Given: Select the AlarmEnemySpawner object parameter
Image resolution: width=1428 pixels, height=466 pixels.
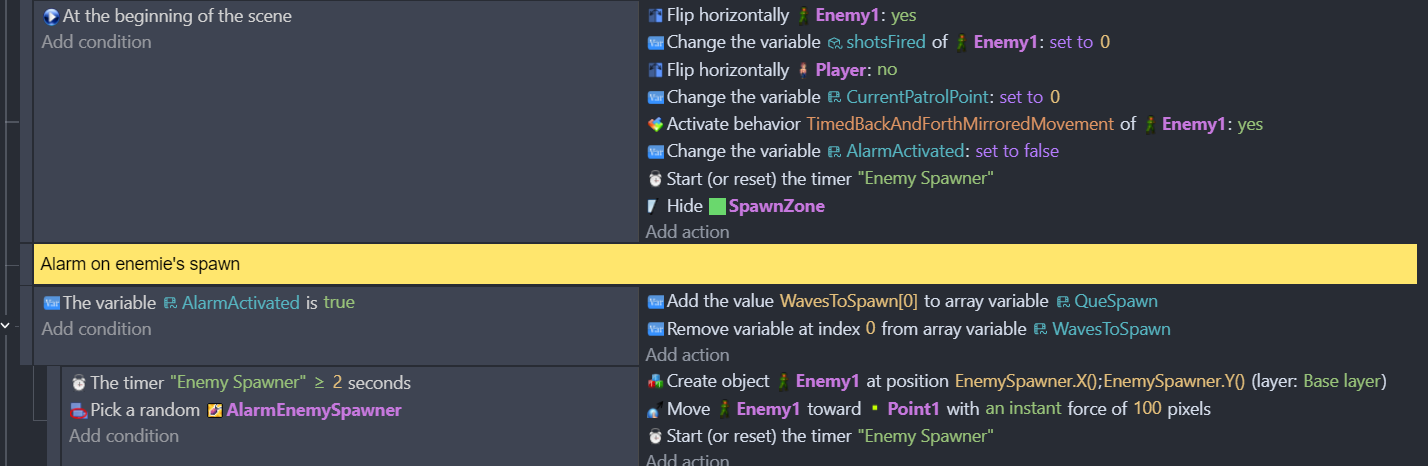Looking at the screenshot, I should pyautogui.click(x=313, y=410).
